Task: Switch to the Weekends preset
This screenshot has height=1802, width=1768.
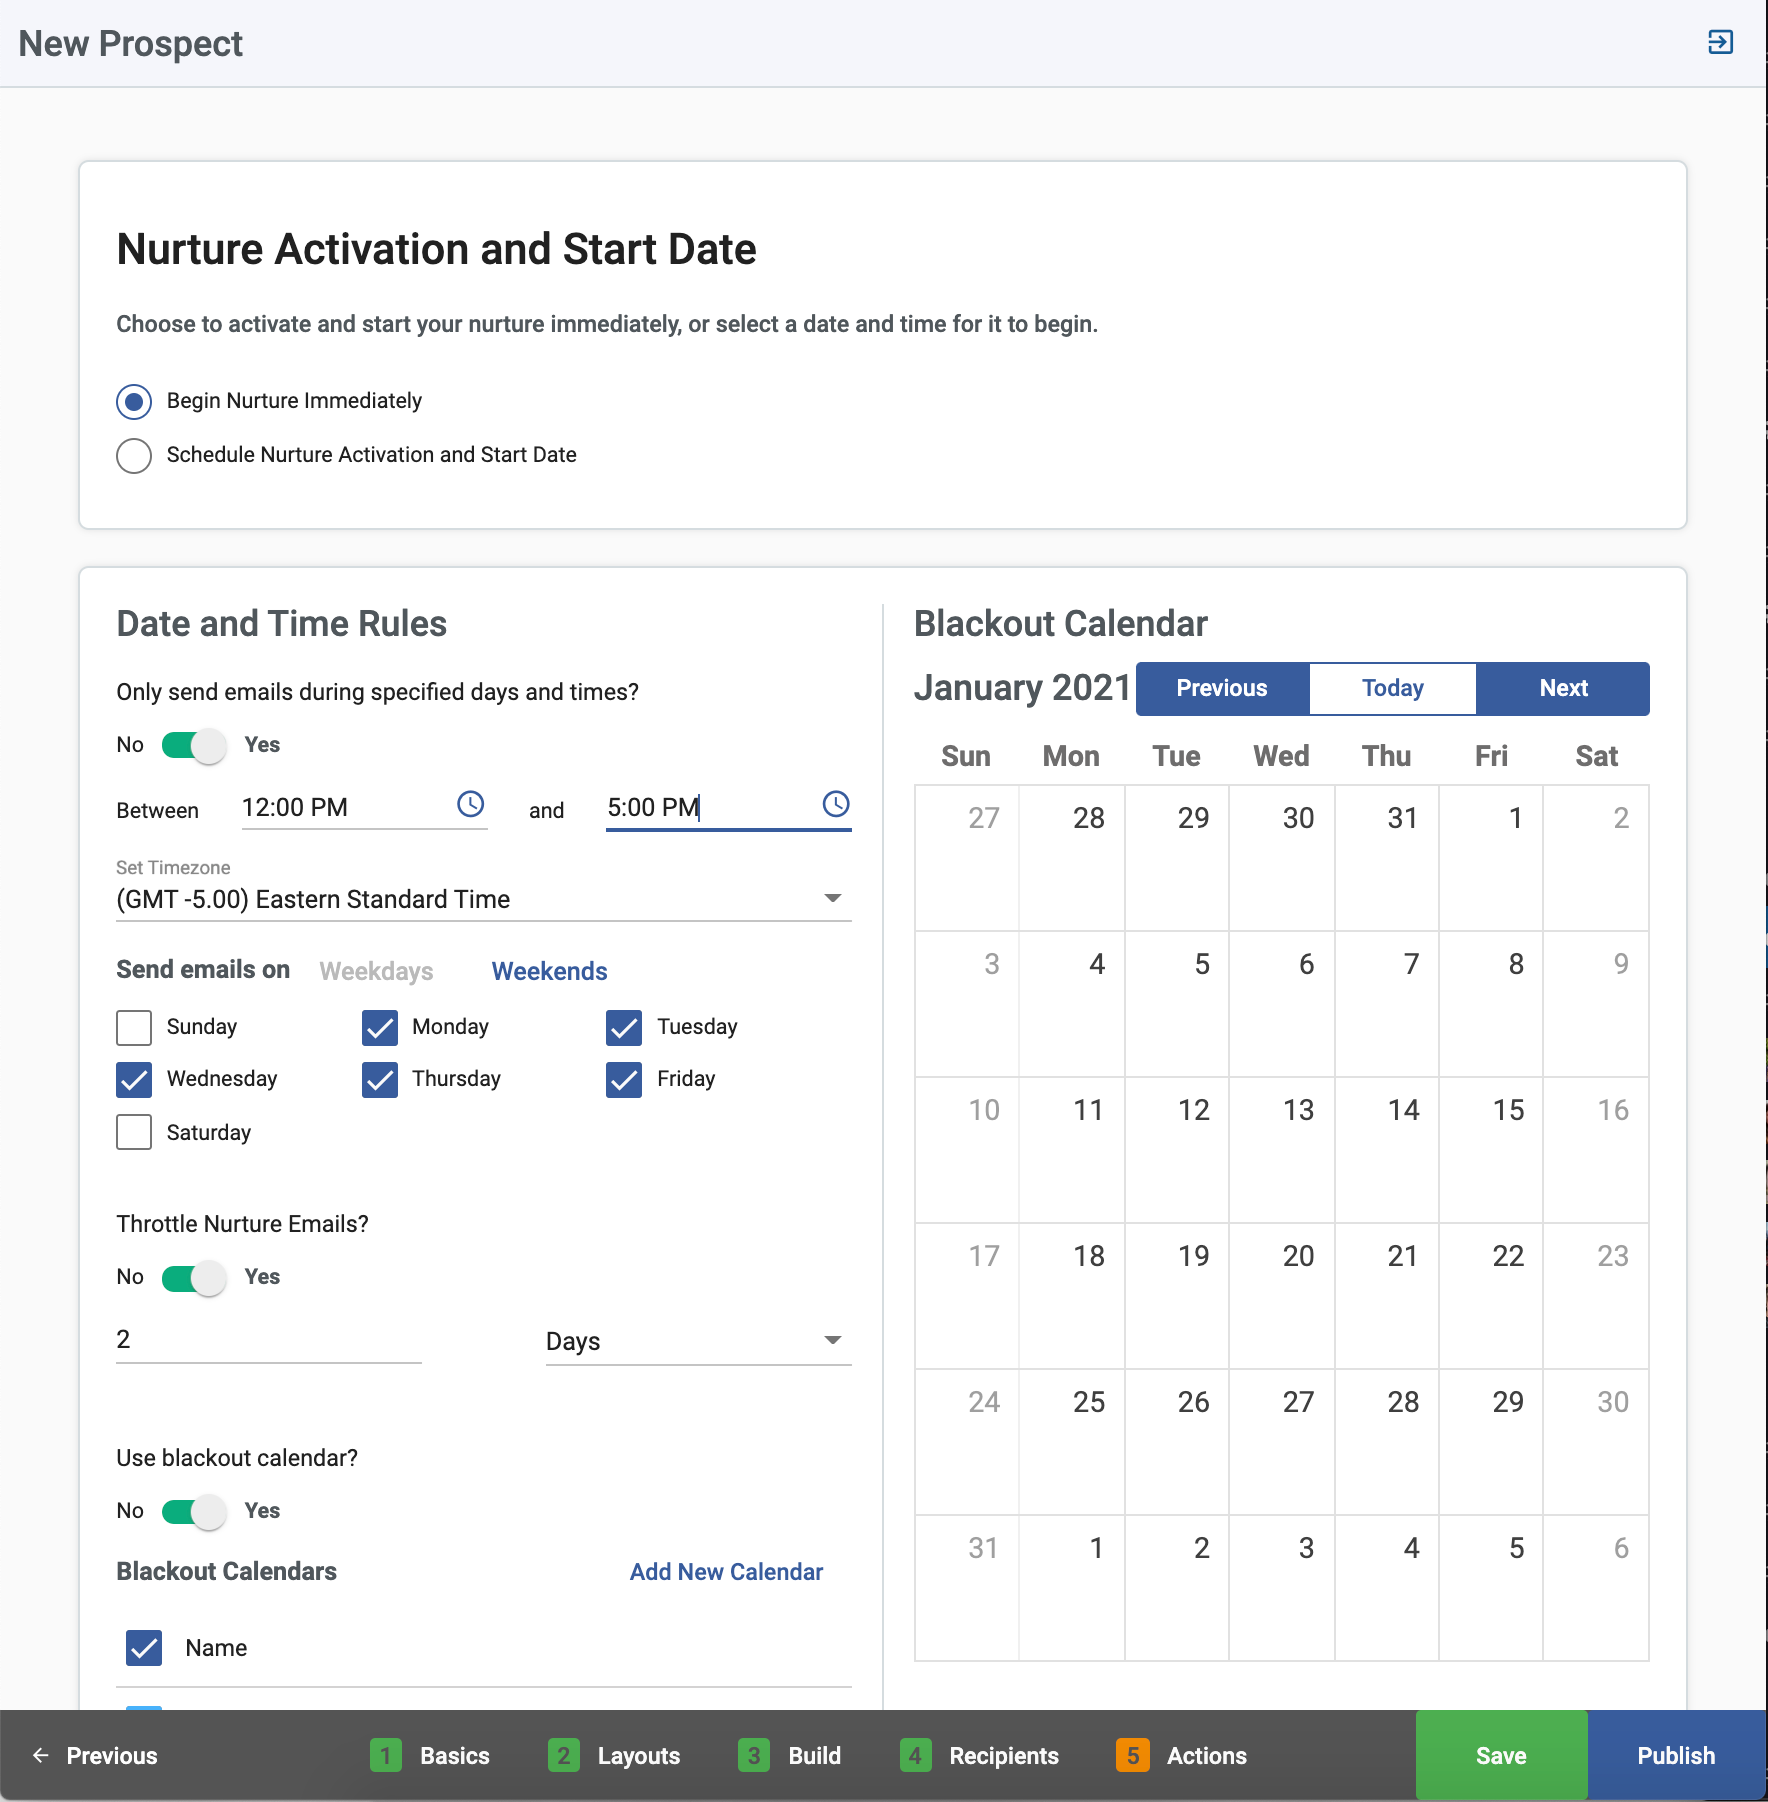Action: click(549, 971)
